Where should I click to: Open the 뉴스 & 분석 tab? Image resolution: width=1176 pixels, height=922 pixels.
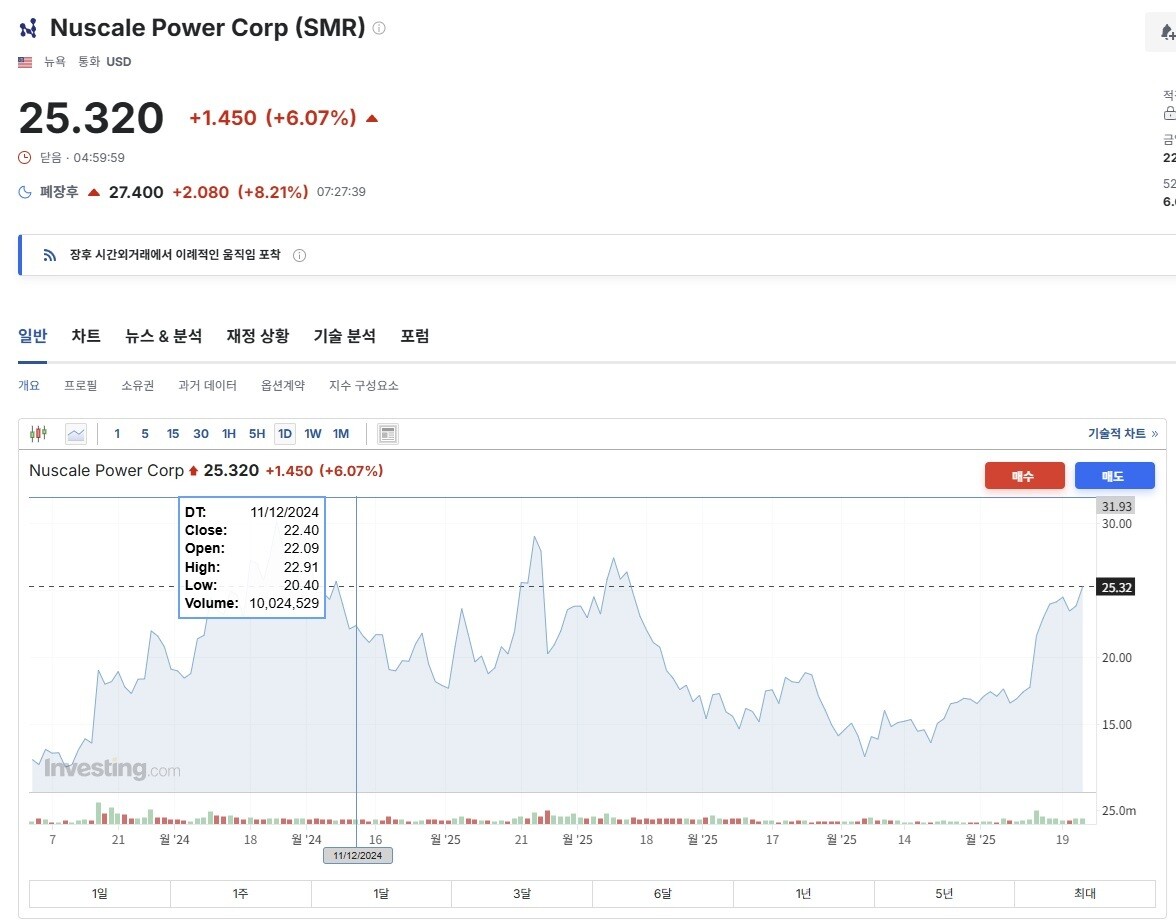point(164,336)
